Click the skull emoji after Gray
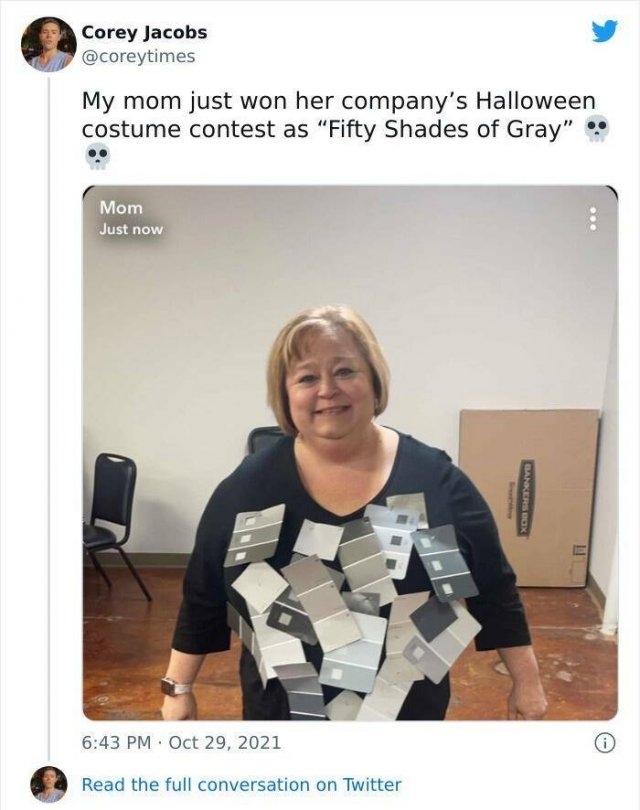The width and height of the screenshot is (640, 810). 597,129
